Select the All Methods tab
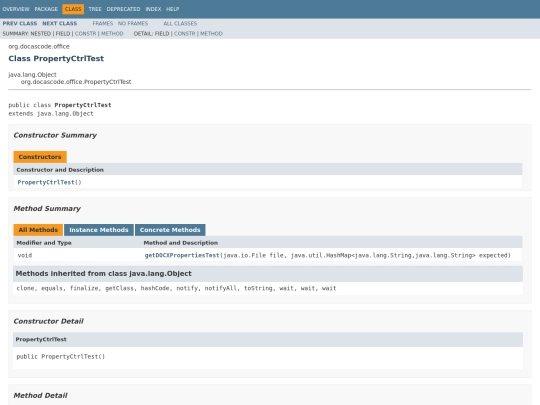The image size is (540, 405). (x=38, y=230)
